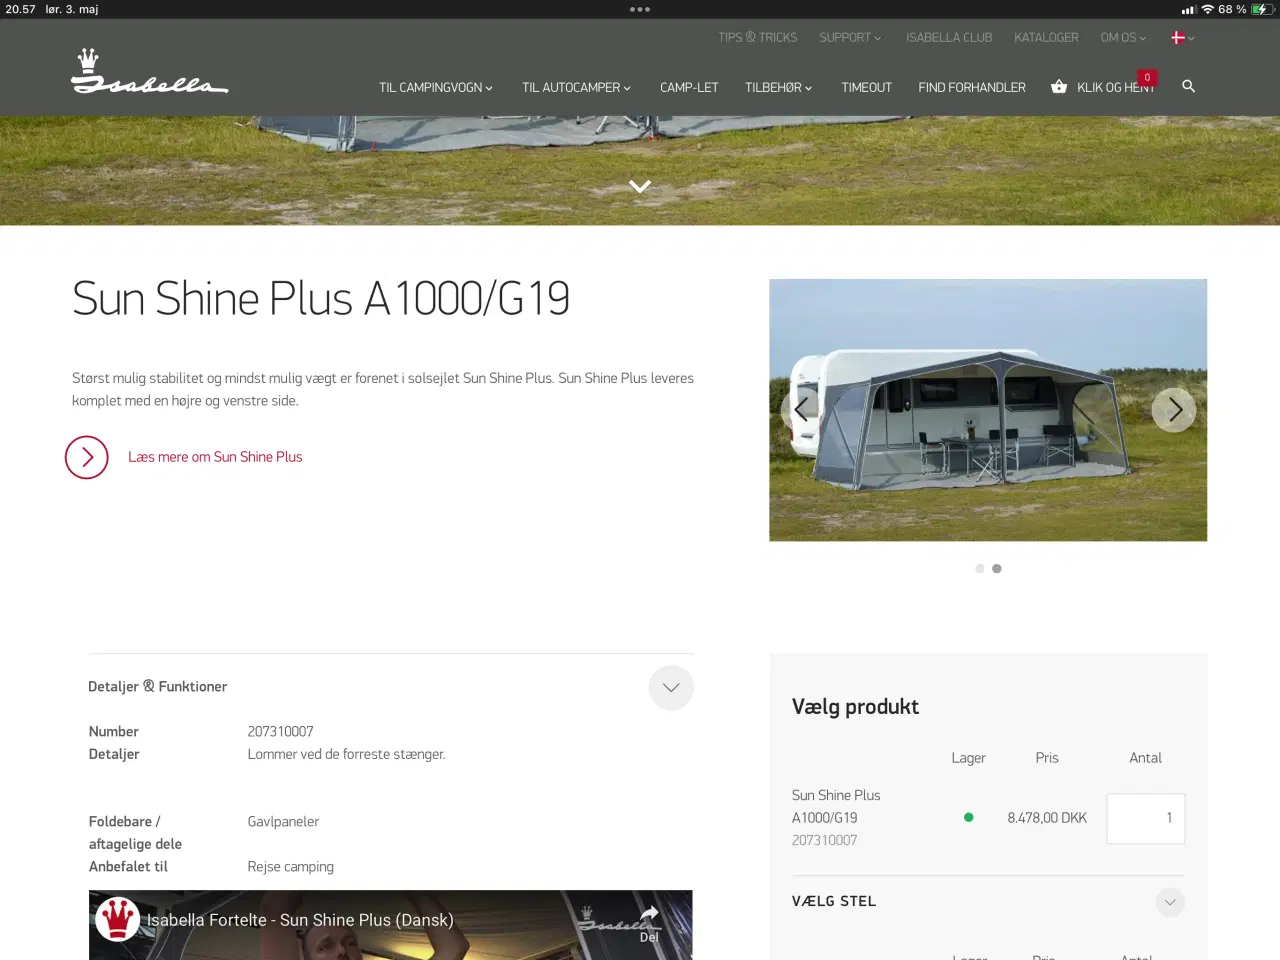1280x960 pixels.
Task: Show next product image with right arrow
Action: coord(1174,409)
